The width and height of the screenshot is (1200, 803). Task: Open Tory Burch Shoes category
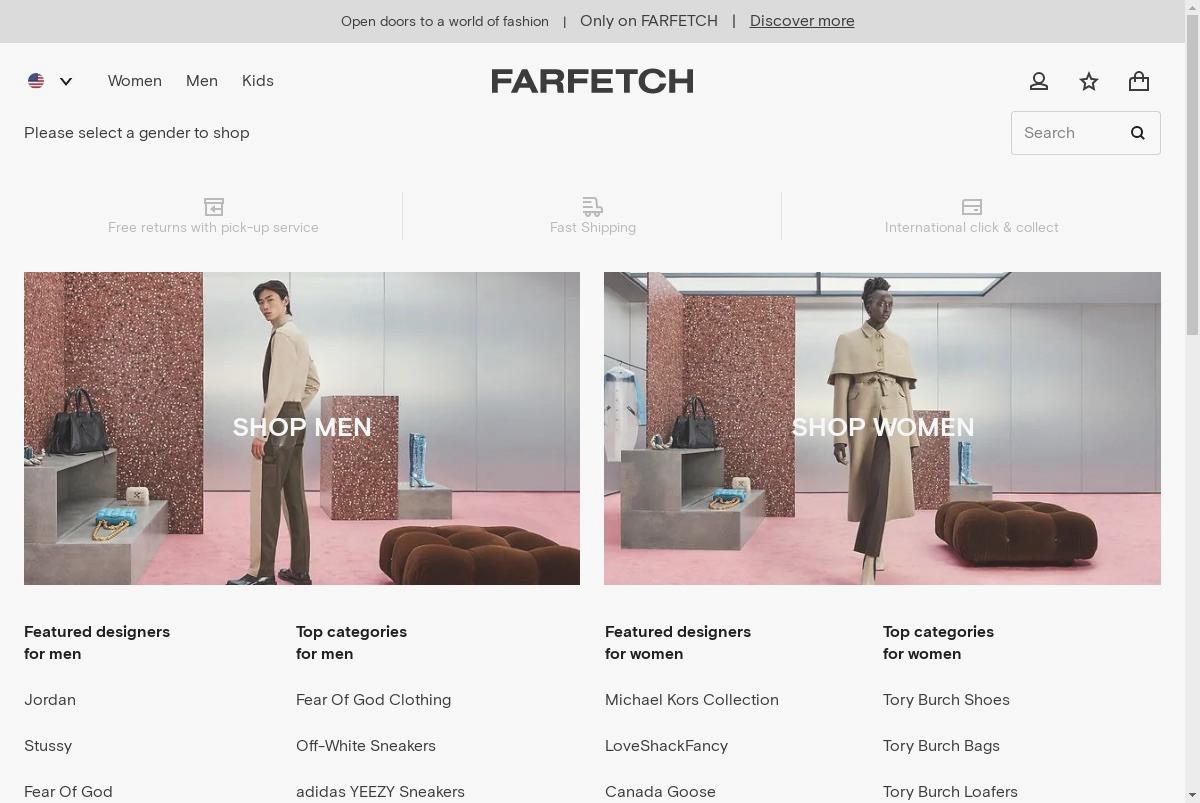click(x=946, y=700)
